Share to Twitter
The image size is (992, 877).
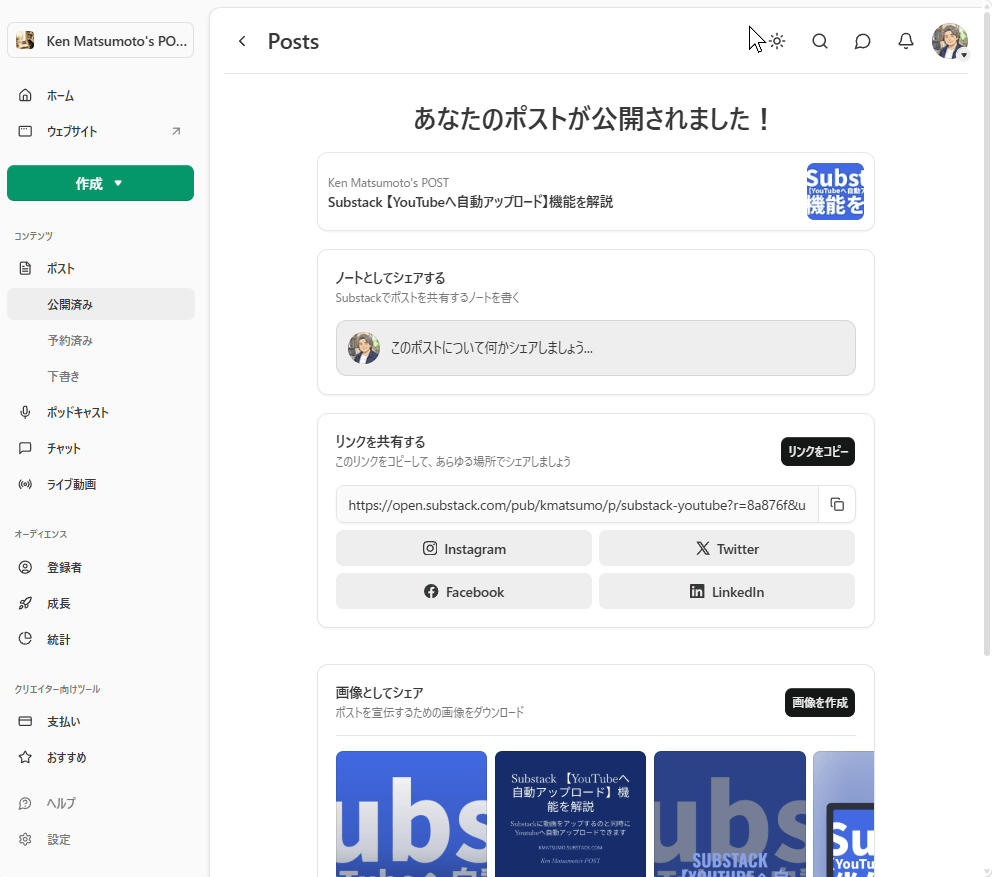point(727,549)
